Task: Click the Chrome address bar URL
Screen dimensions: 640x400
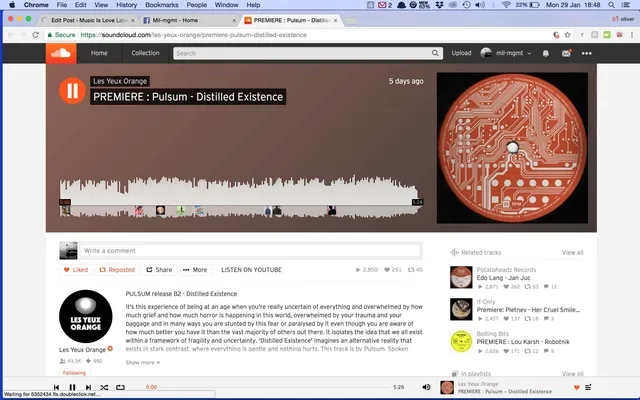Action: [193, 35]
